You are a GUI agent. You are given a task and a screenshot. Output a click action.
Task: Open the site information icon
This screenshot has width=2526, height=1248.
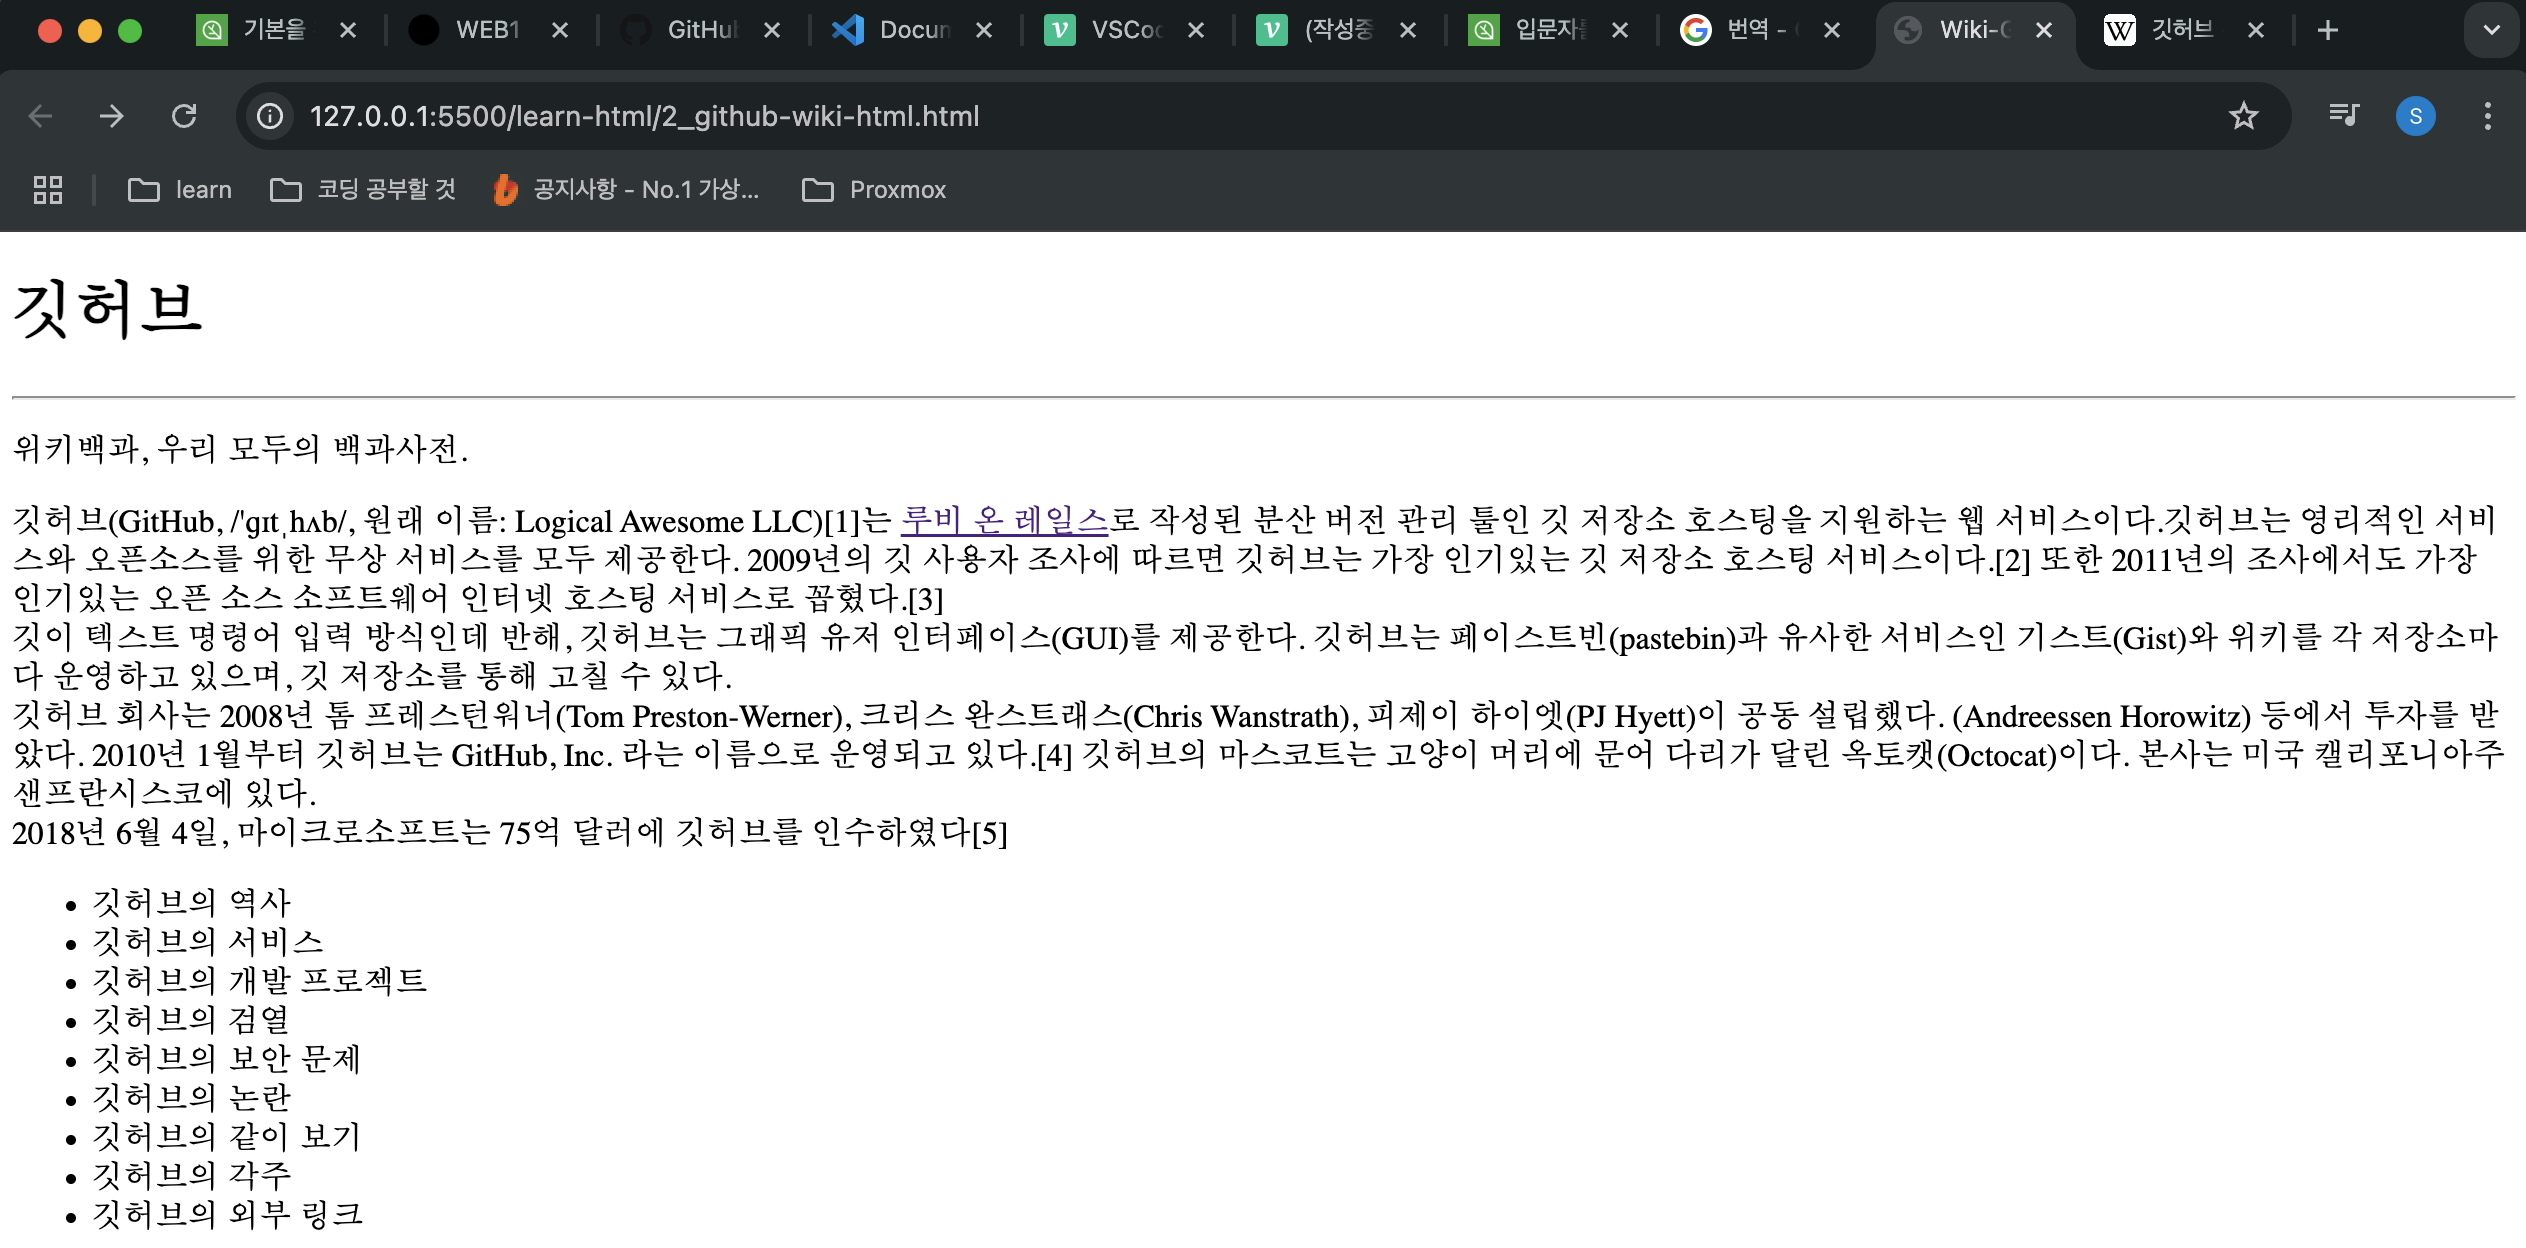(x=270, y=116)
